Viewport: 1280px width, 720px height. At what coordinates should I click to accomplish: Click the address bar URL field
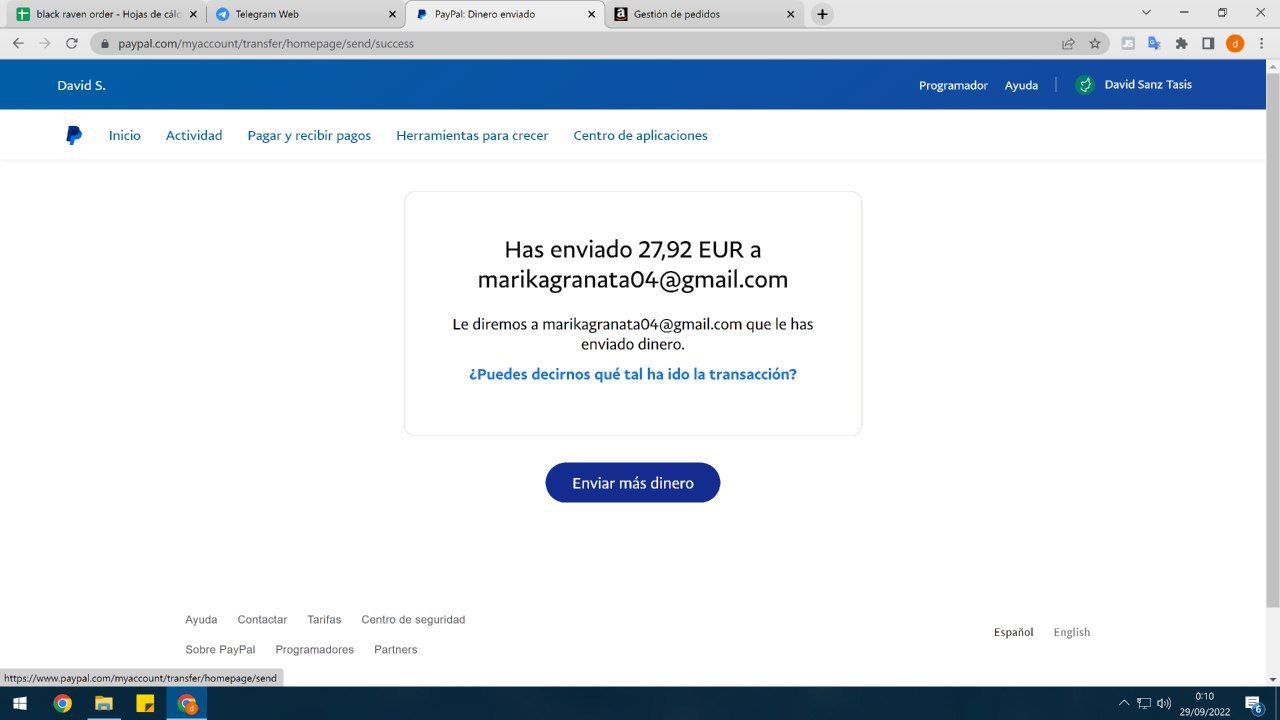(580, 43)
